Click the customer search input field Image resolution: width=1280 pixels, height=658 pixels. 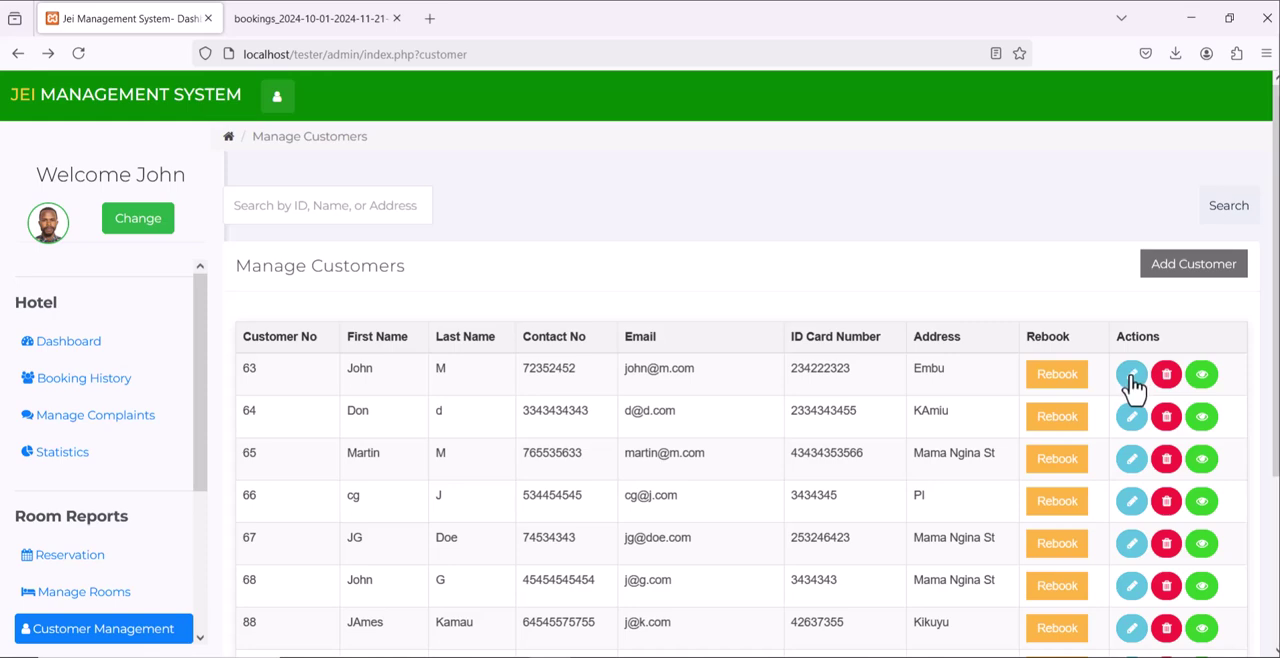pos(327,205)
